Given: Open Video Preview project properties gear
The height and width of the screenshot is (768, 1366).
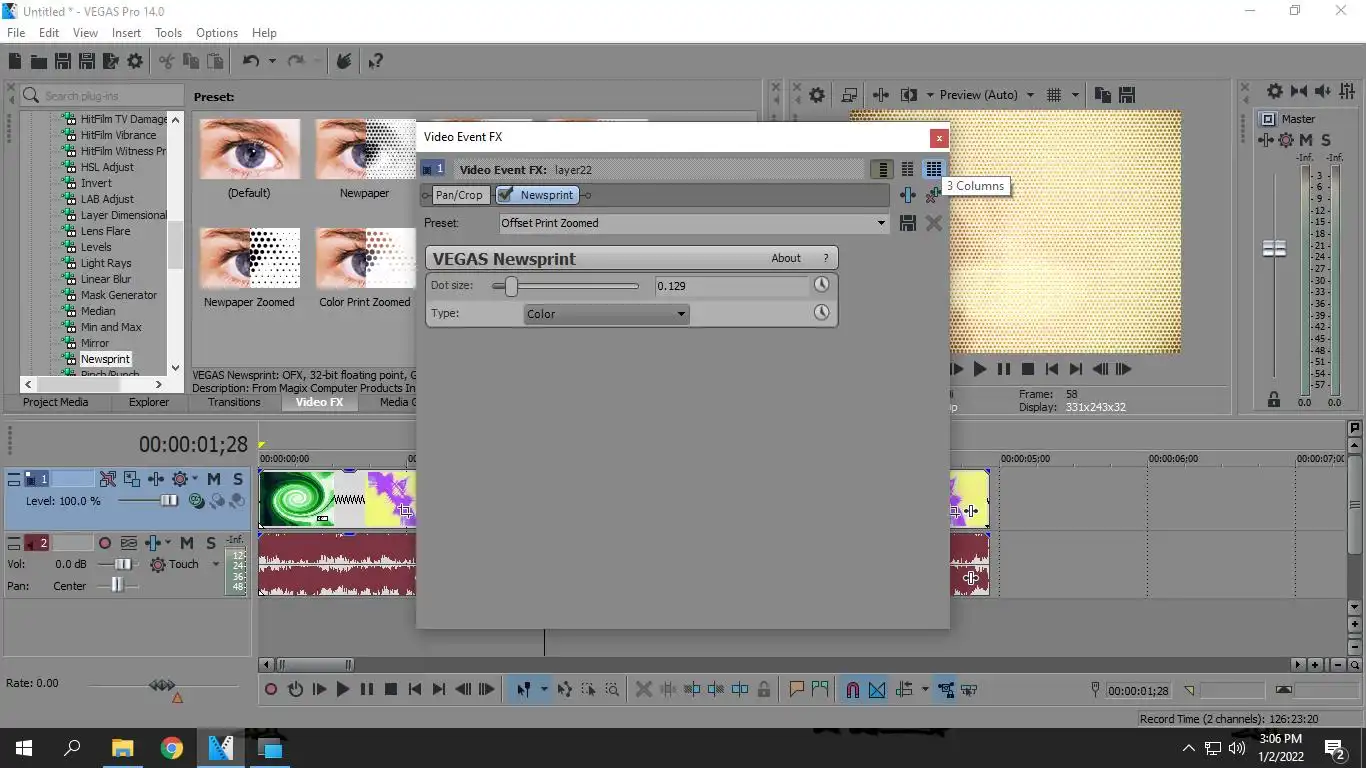Looking at the screenshot, I should tap(817, 95).
